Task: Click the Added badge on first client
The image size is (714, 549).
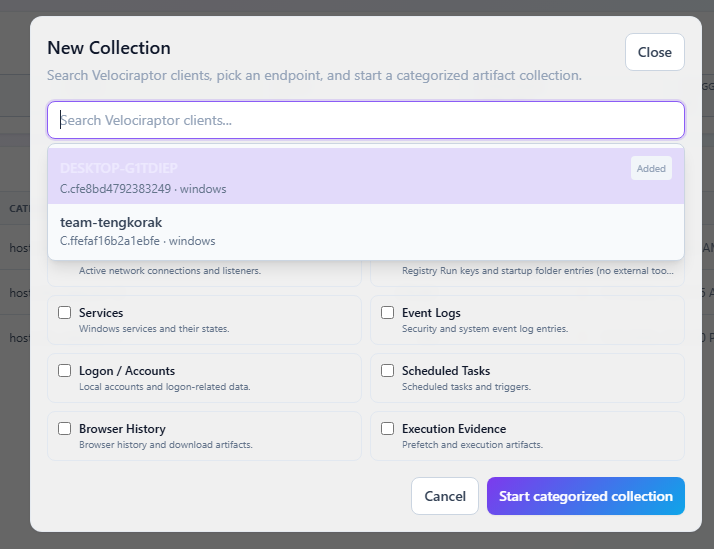Action: coord(651,168)
